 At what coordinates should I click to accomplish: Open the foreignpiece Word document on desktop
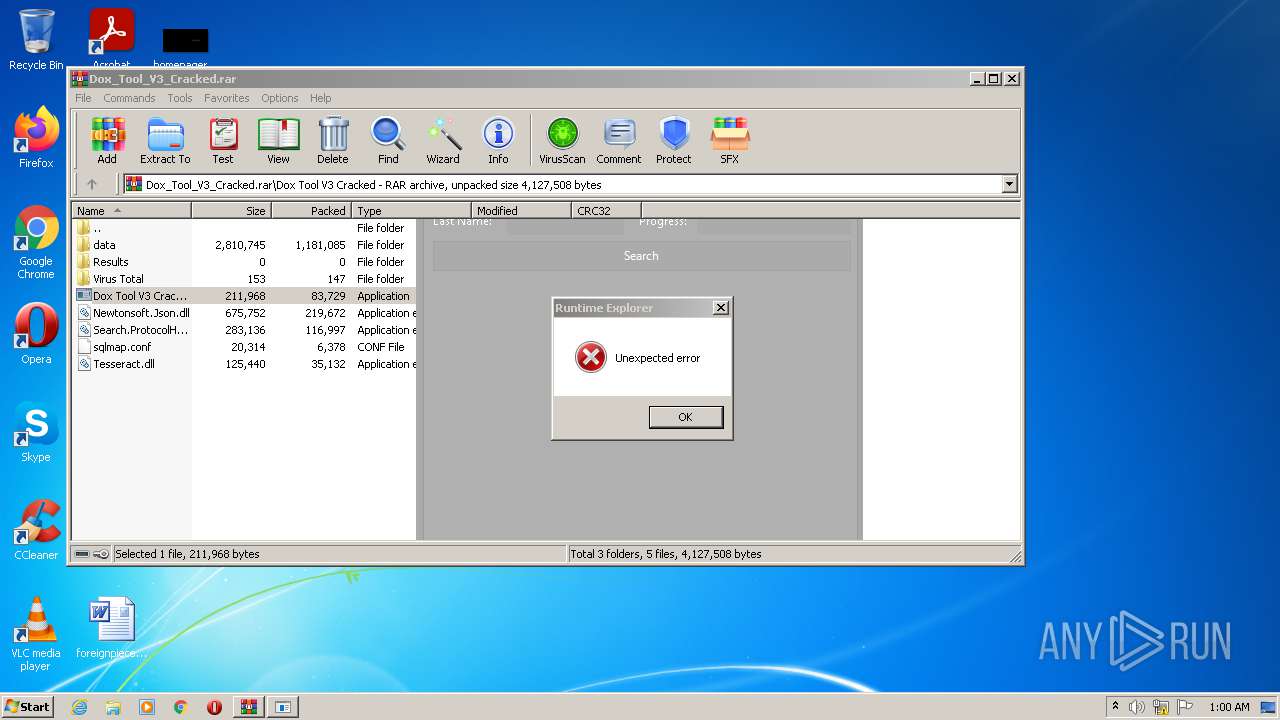click(112, 628)
